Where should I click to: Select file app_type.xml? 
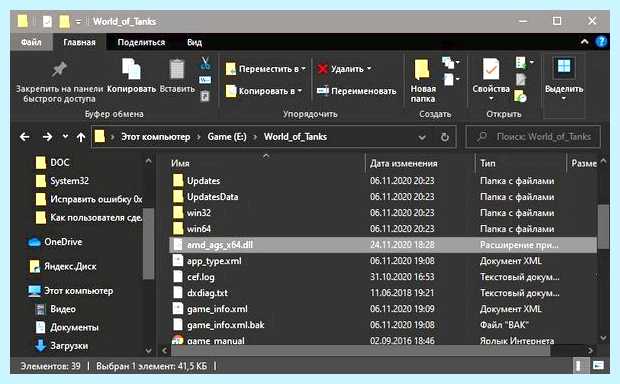pos(214,261)
